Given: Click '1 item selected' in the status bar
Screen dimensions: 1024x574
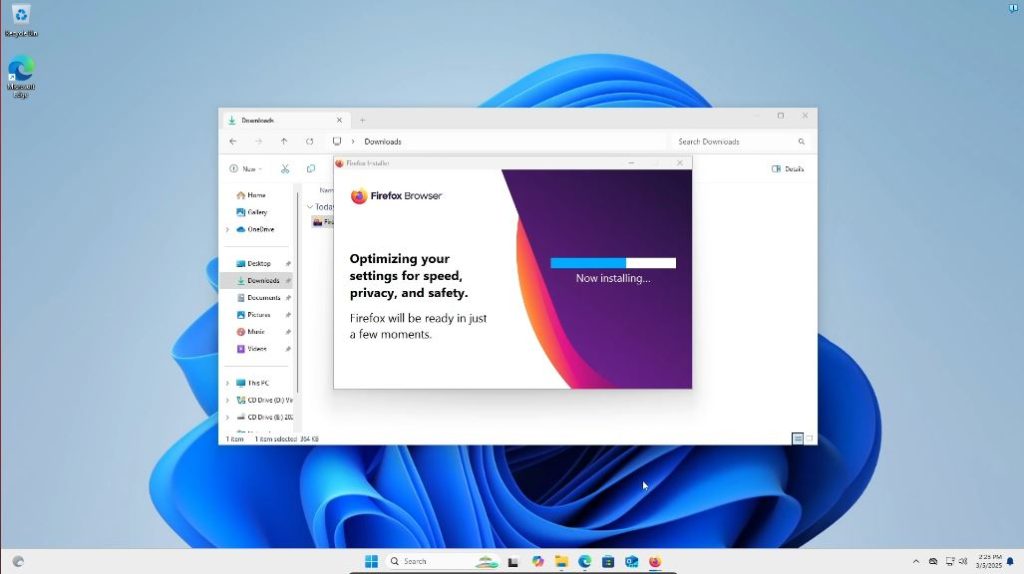Looking at the screenshot, I should [276, 439].
